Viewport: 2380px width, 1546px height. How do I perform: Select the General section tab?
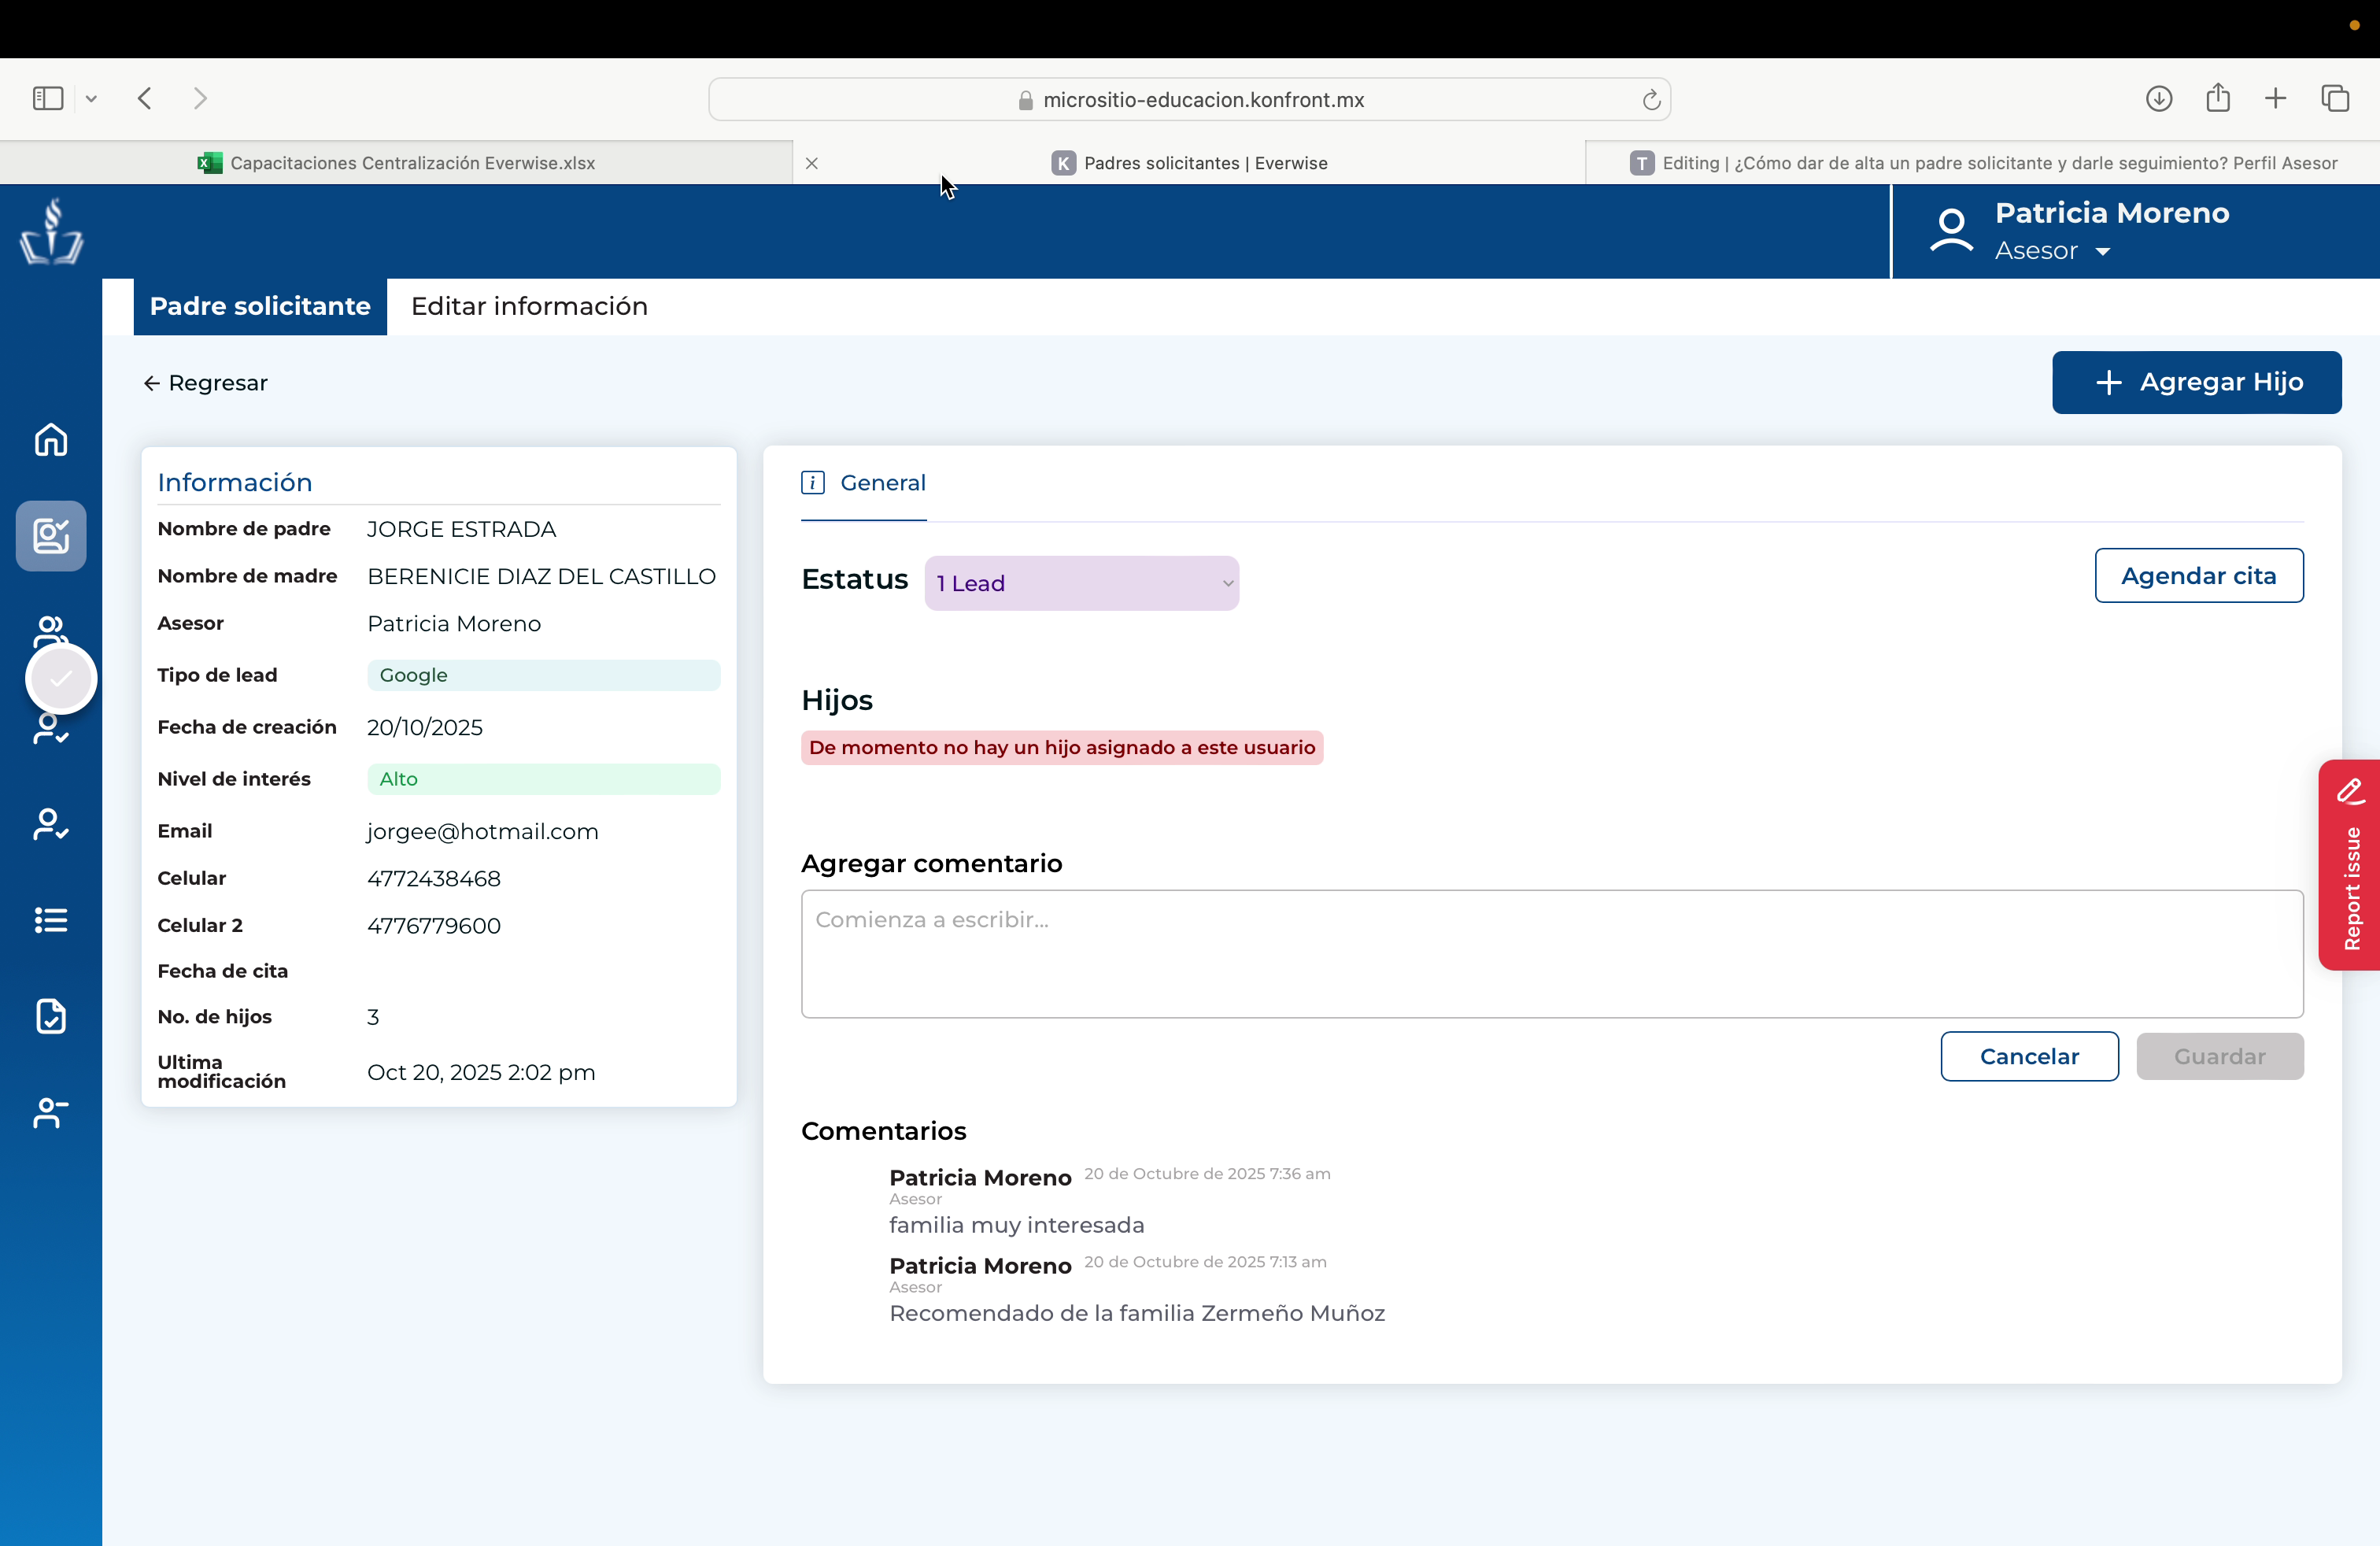[864, 483]
